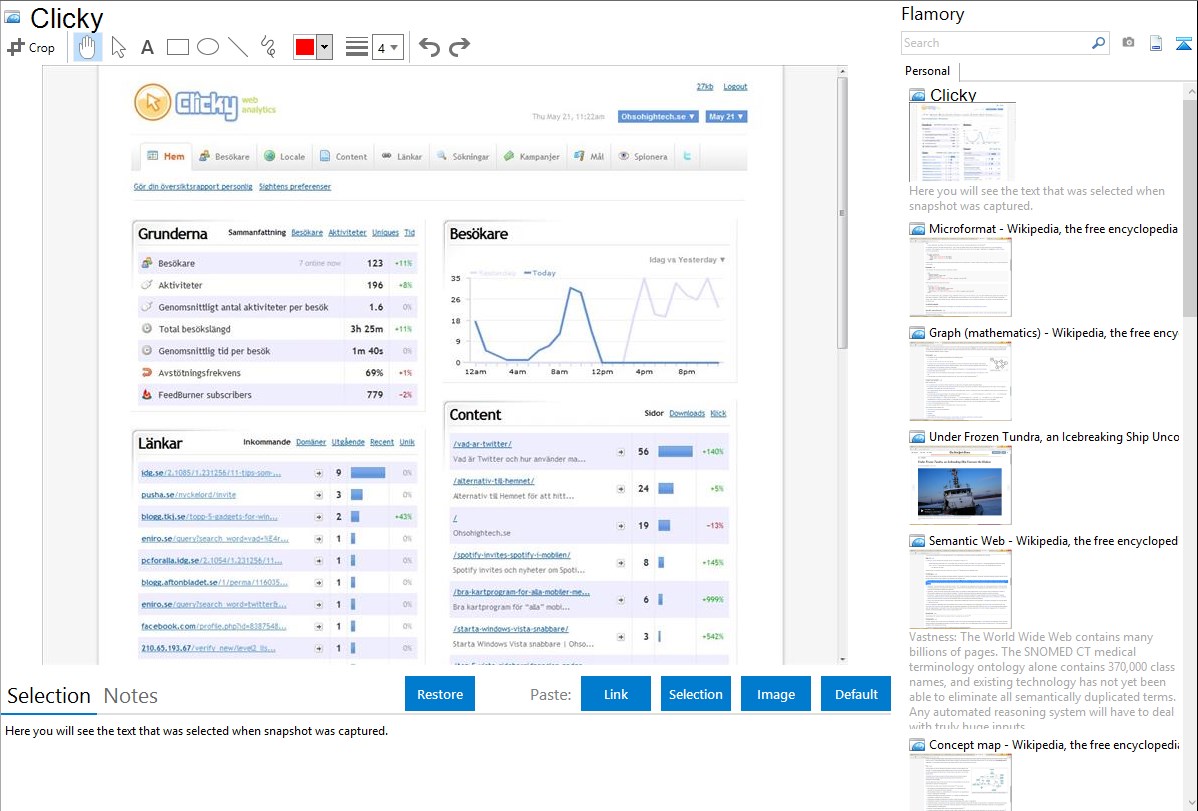Open the Microformat Wikipedia snapshot thumbnail
Image resolution: width=1198 pixels, height=811 pixels.
click(960, 277)
